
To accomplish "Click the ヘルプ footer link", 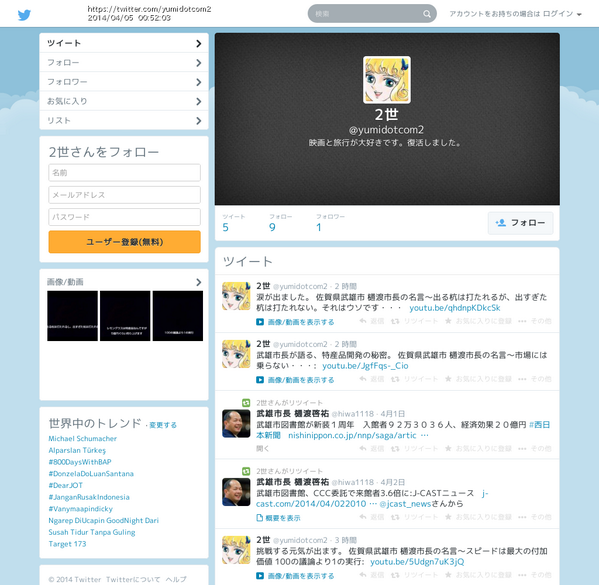I will click(x=176, y=579).
